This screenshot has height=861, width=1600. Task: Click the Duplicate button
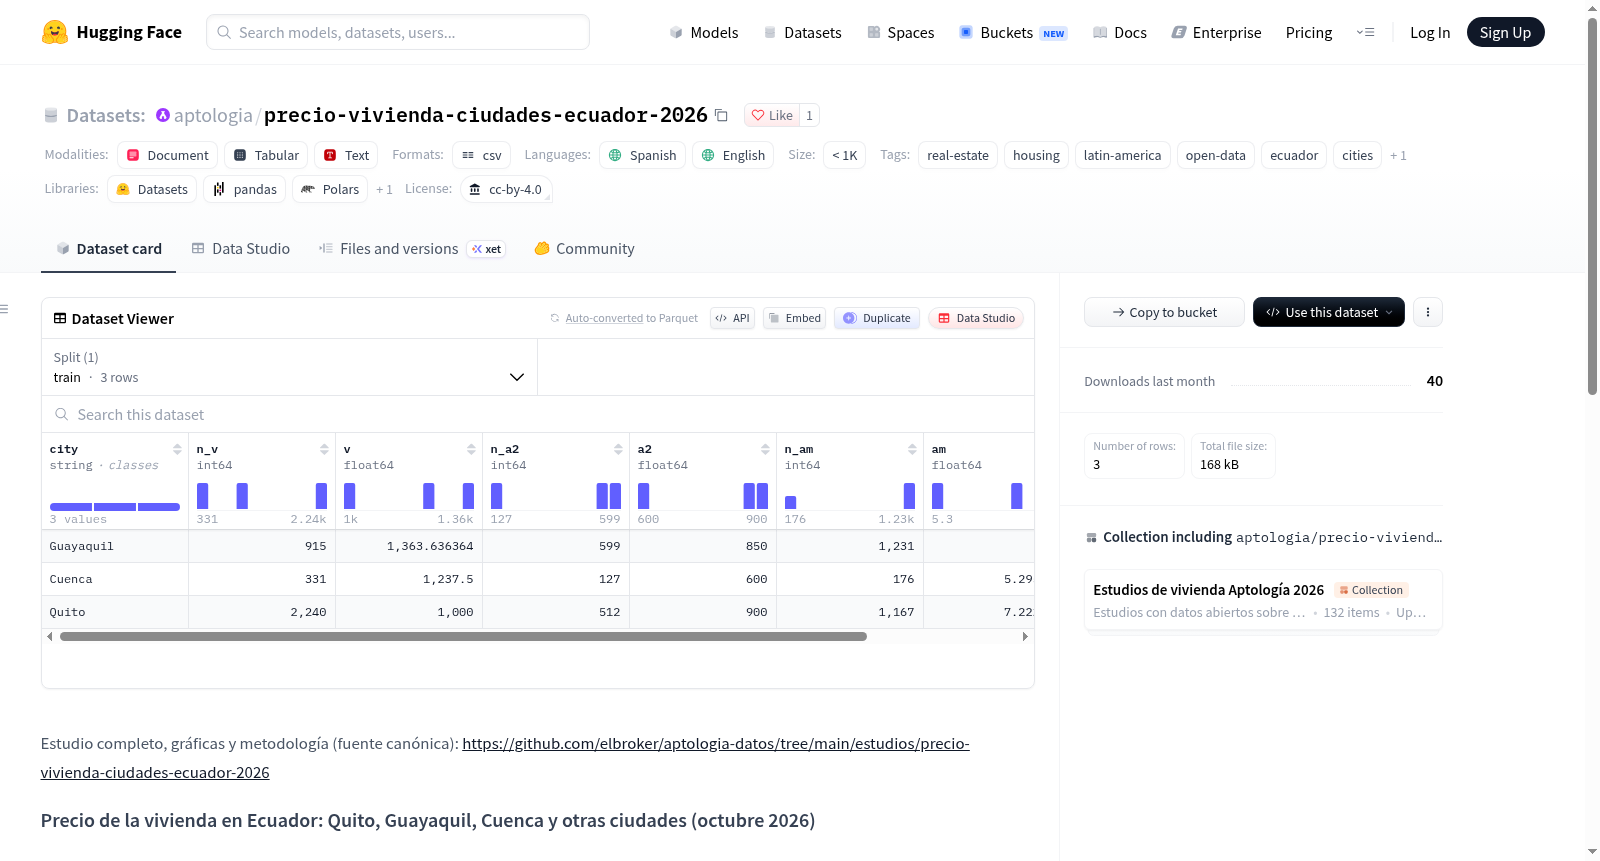point(877,318)
